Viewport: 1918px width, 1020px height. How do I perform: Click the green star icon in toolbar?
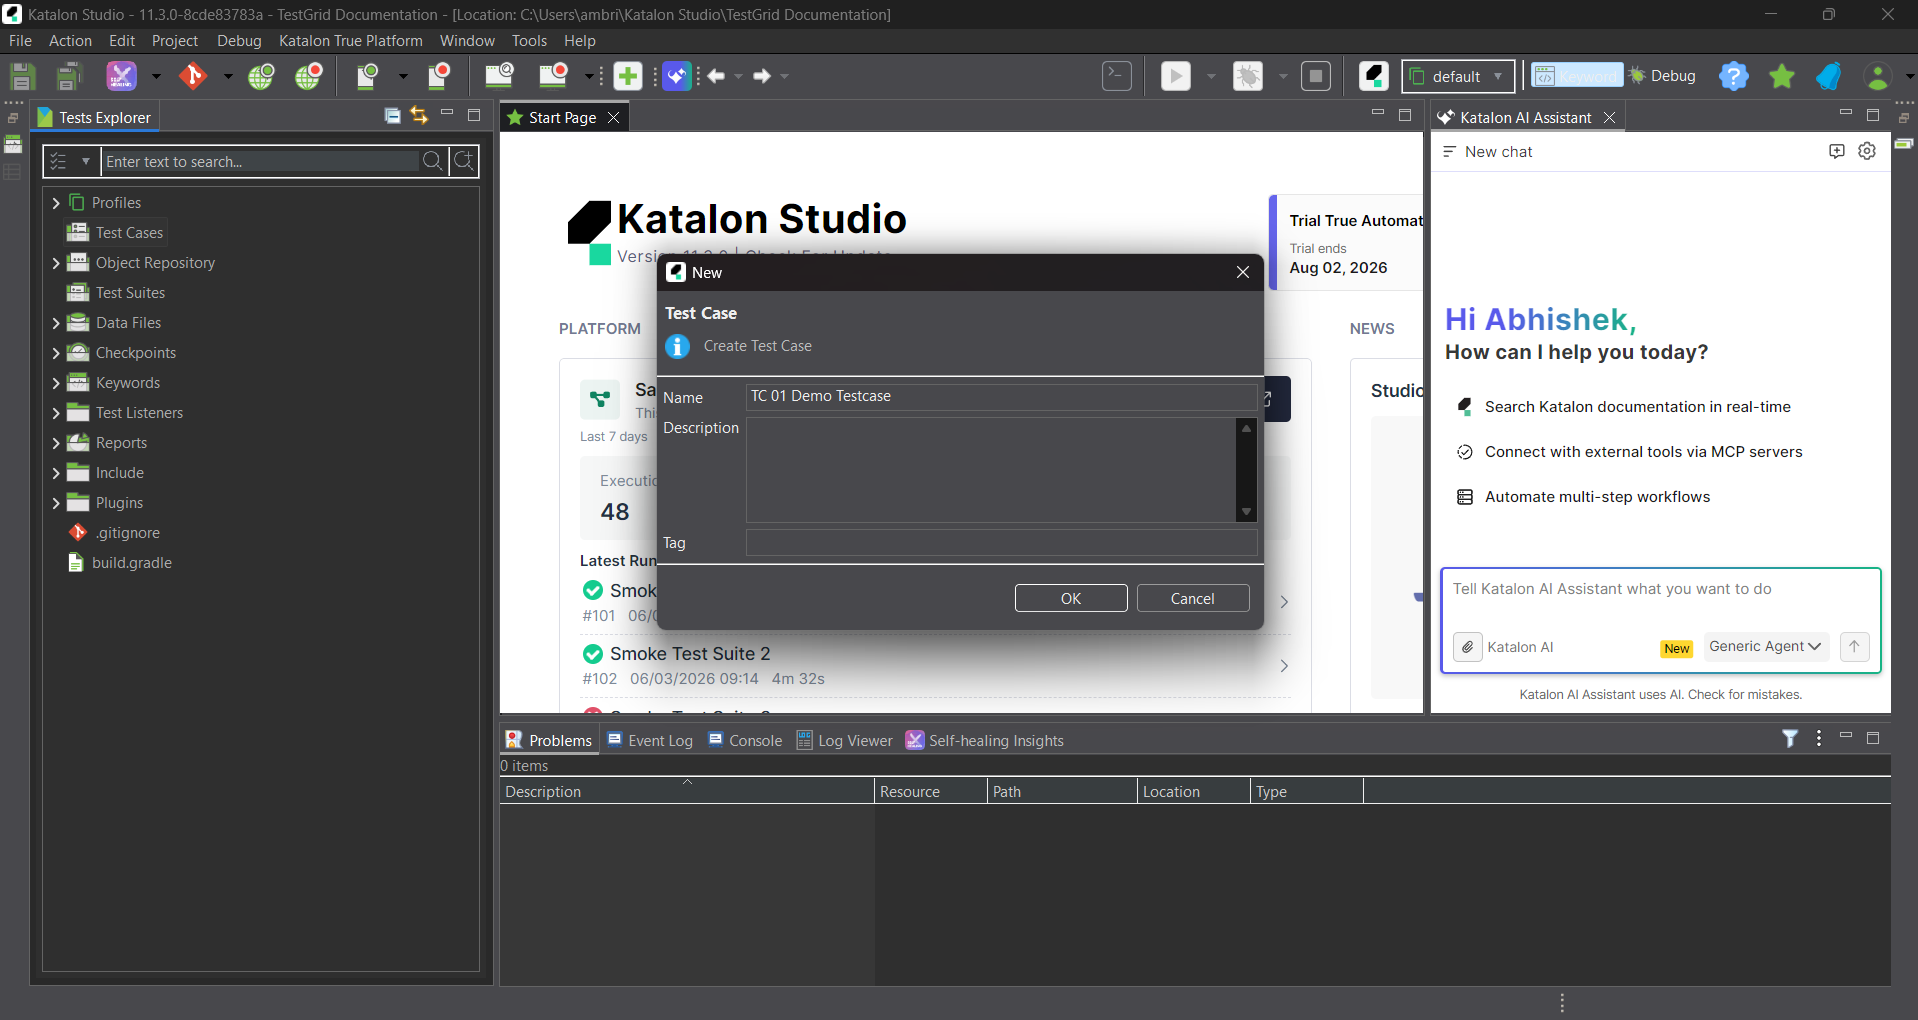(x=1782, y=76)
